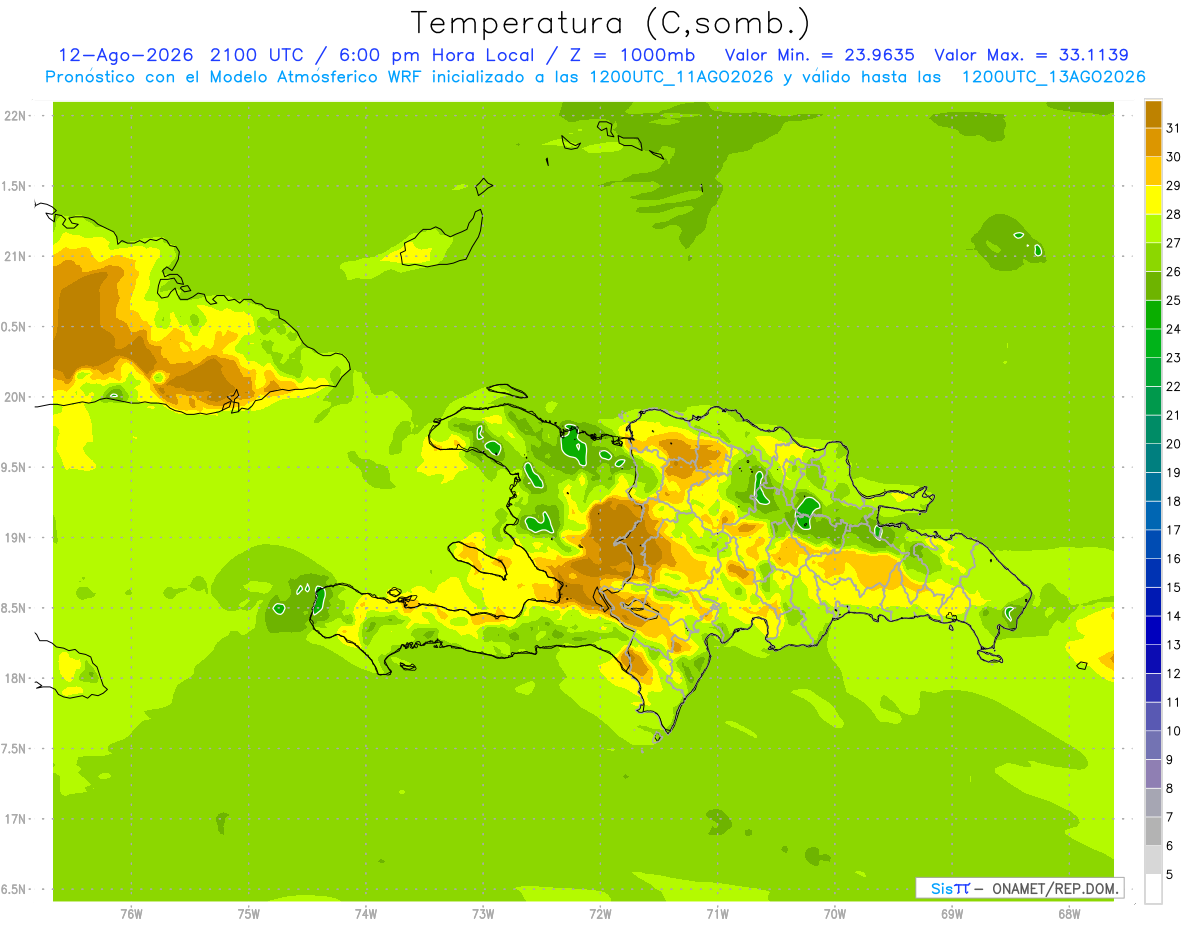Click the "73W" longitude label

pyautogui.click(x=483, y=913)
